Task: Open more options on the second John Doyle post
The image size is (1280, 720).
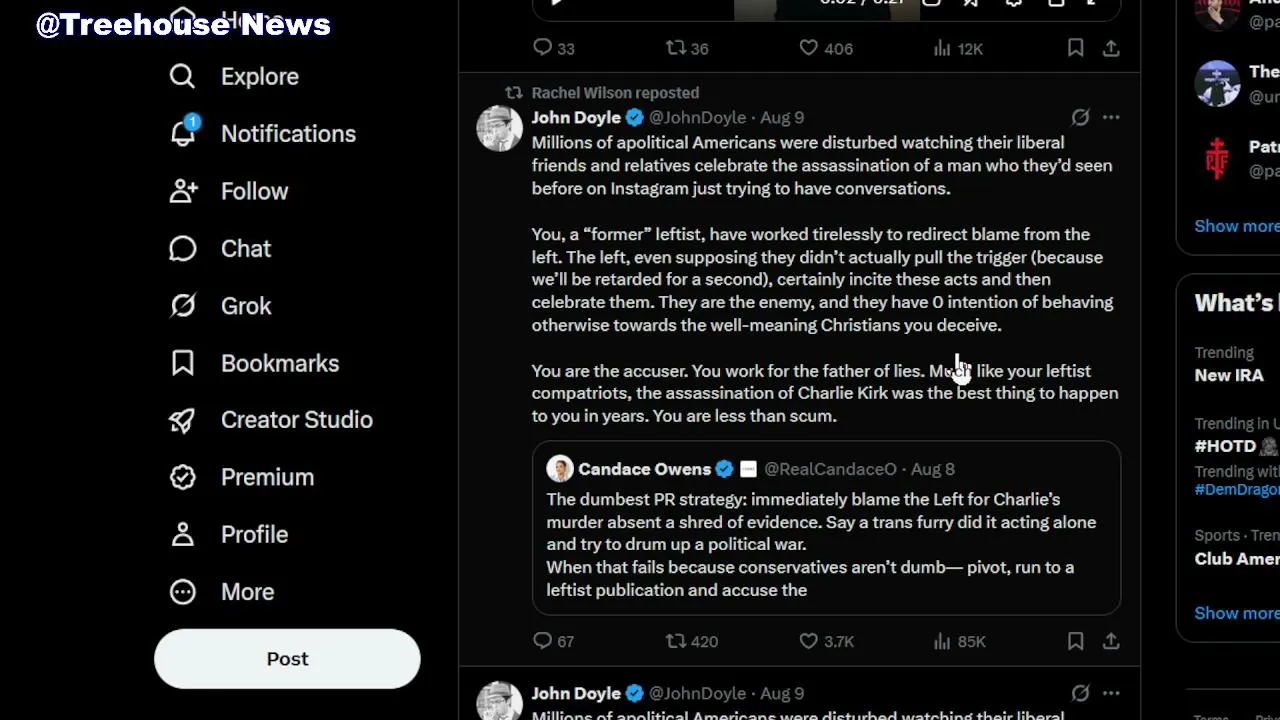Action: [1111, 693]
